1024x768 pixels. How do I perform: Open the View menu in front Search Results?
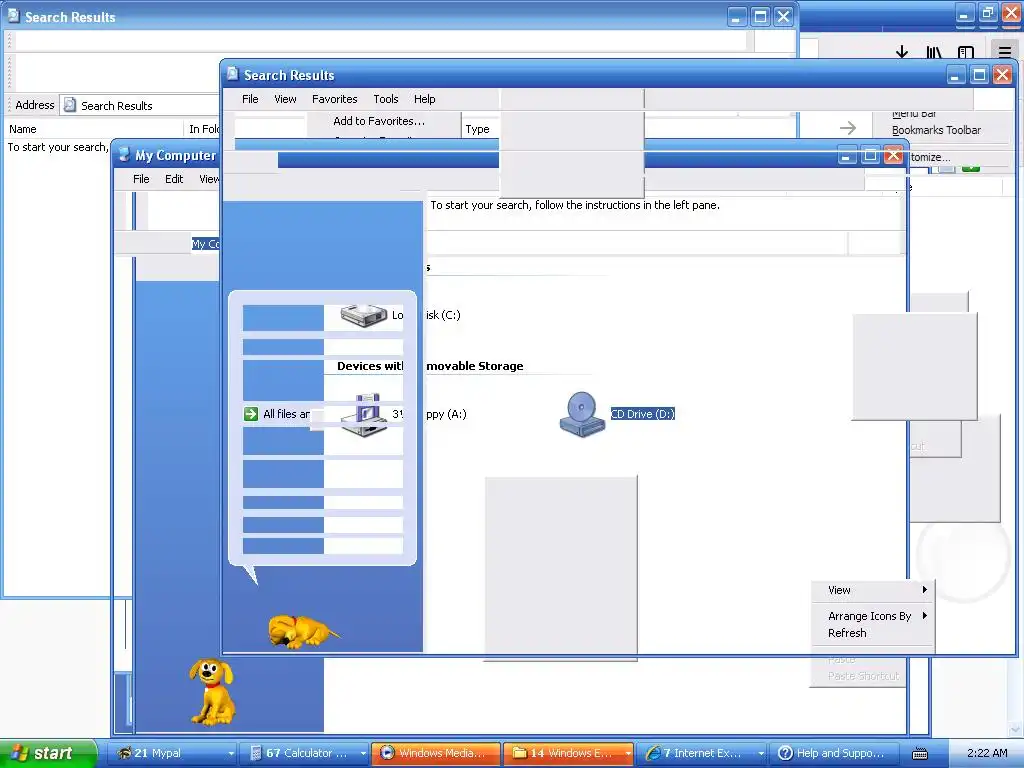pos(285,99)
